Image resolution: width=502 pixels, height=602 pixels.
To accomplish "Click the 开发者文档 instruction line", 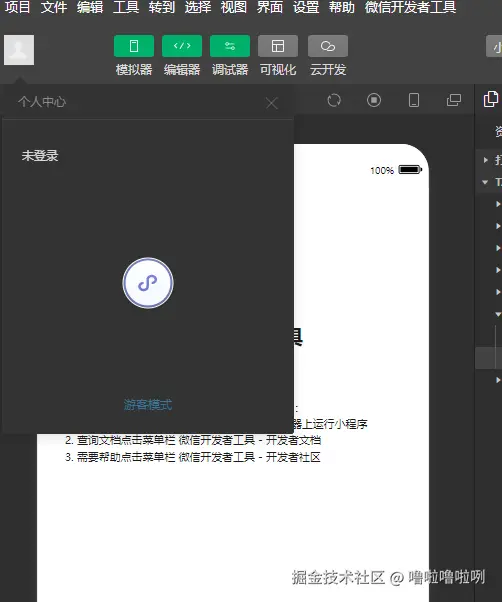I will click(x=193, y=440).
